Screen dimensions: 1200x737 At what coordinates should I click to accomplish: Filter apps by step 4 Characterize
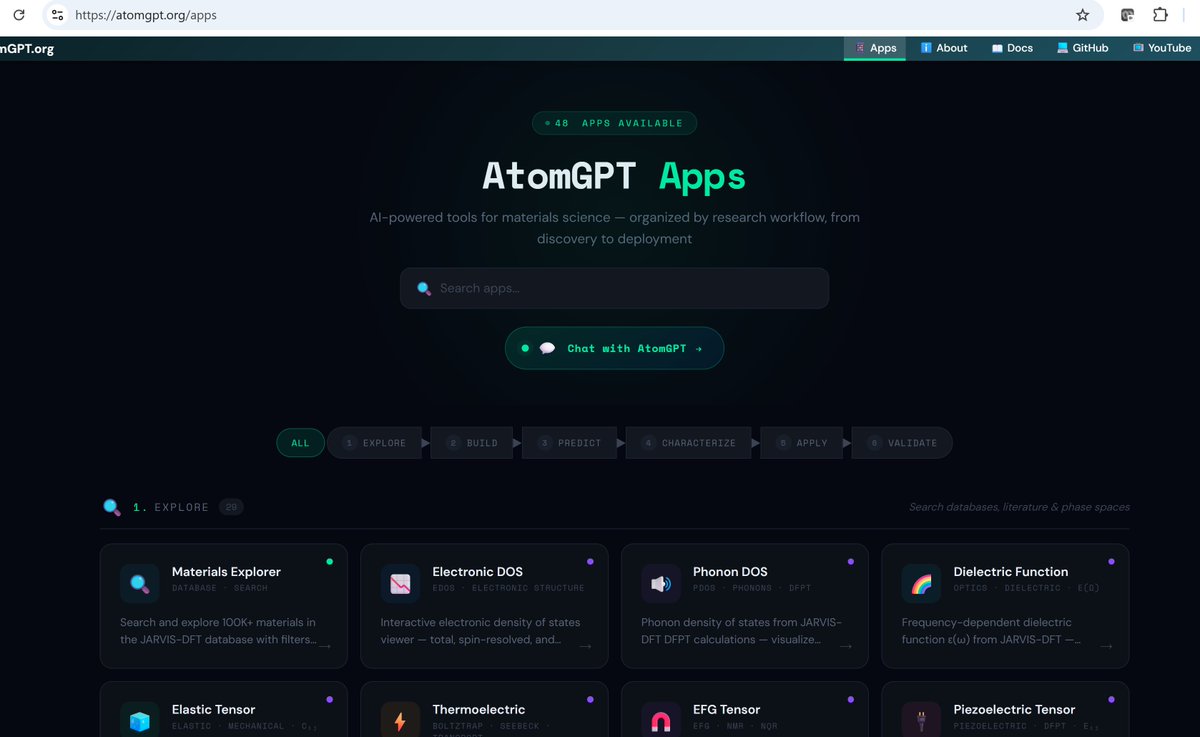click(688, 443)
